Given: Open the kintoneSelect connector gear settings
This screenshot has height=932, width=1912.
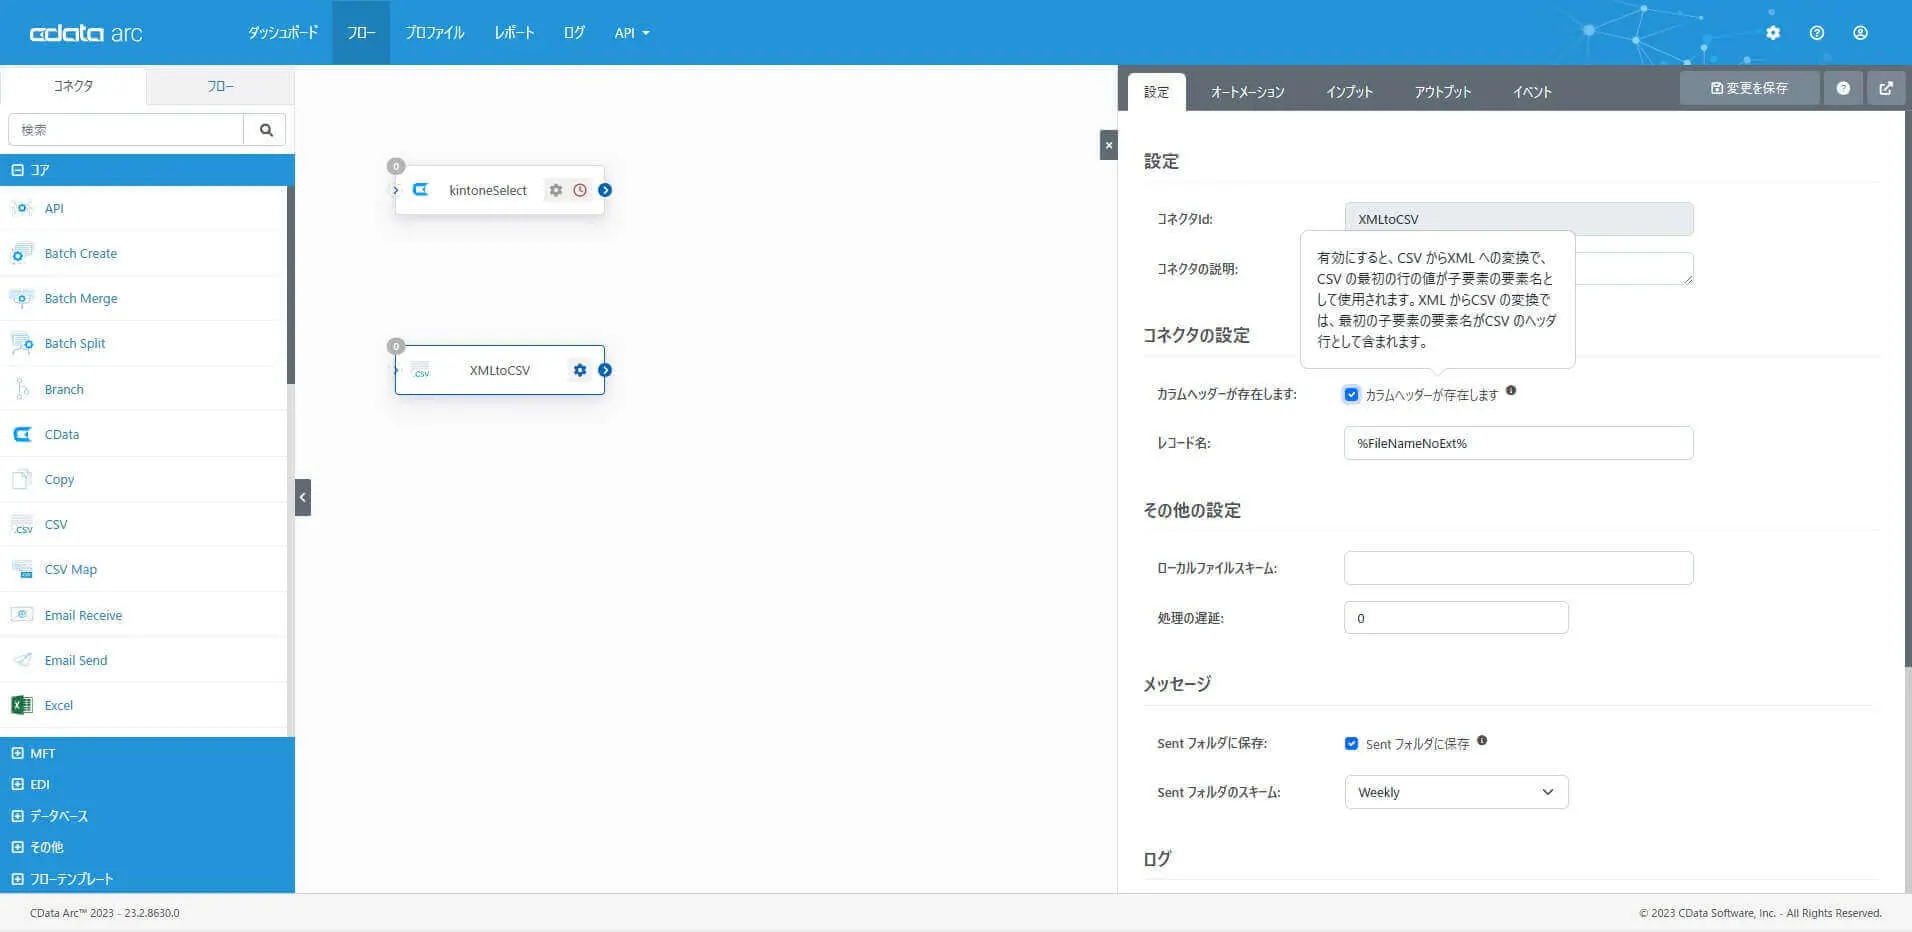Looking at the screenshot, I should (x=556, y=190).
